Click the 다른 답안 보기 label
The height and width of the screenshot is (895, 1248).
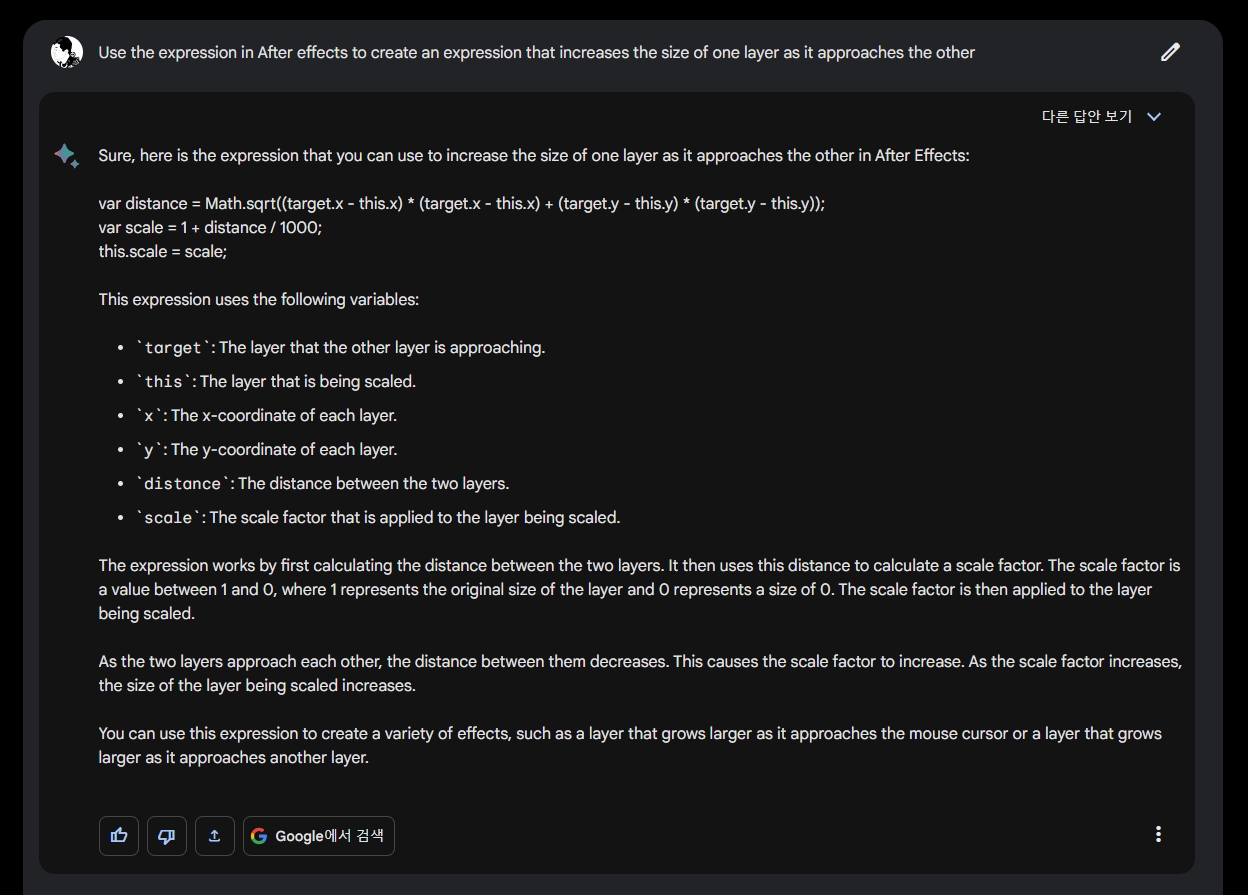tap(1087, 117)
